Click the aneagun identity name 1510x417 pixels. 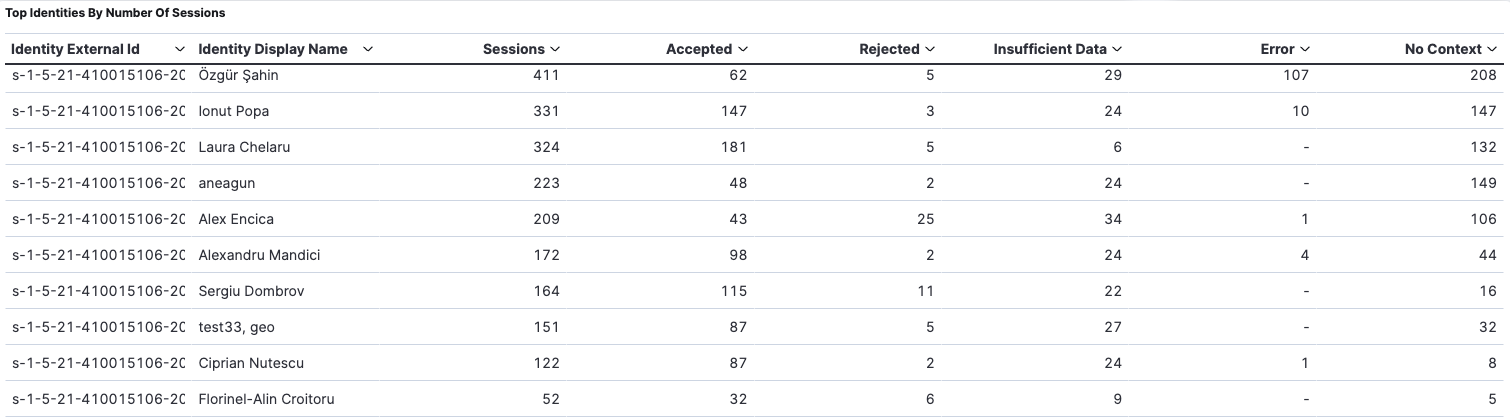228,183
